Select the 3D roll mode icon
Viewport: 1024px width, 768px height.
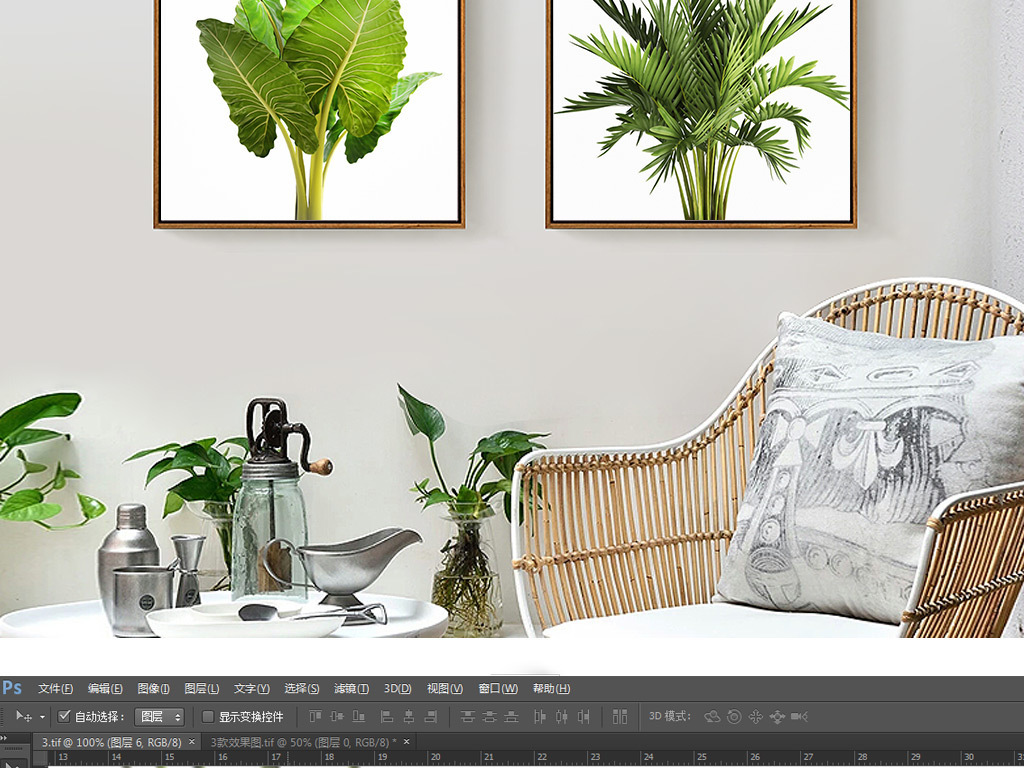coord(734,717)
